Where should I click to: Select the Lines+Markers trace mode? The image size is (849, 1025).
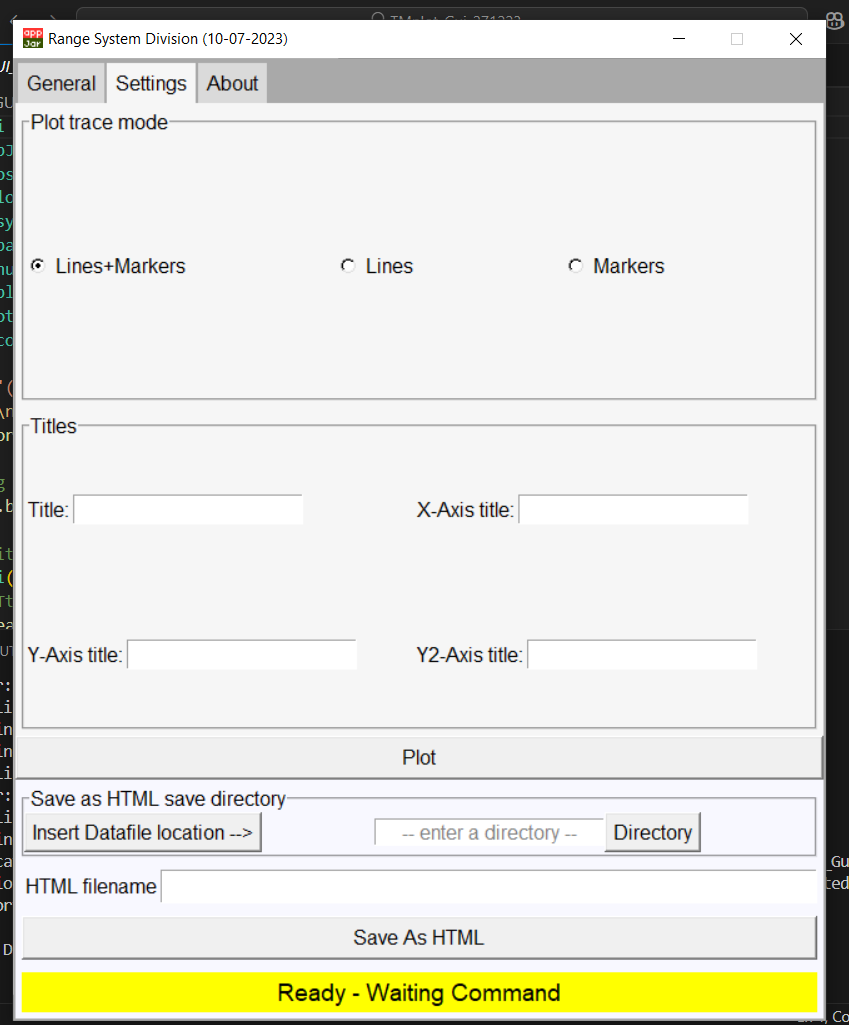click(x=38, y=266)
